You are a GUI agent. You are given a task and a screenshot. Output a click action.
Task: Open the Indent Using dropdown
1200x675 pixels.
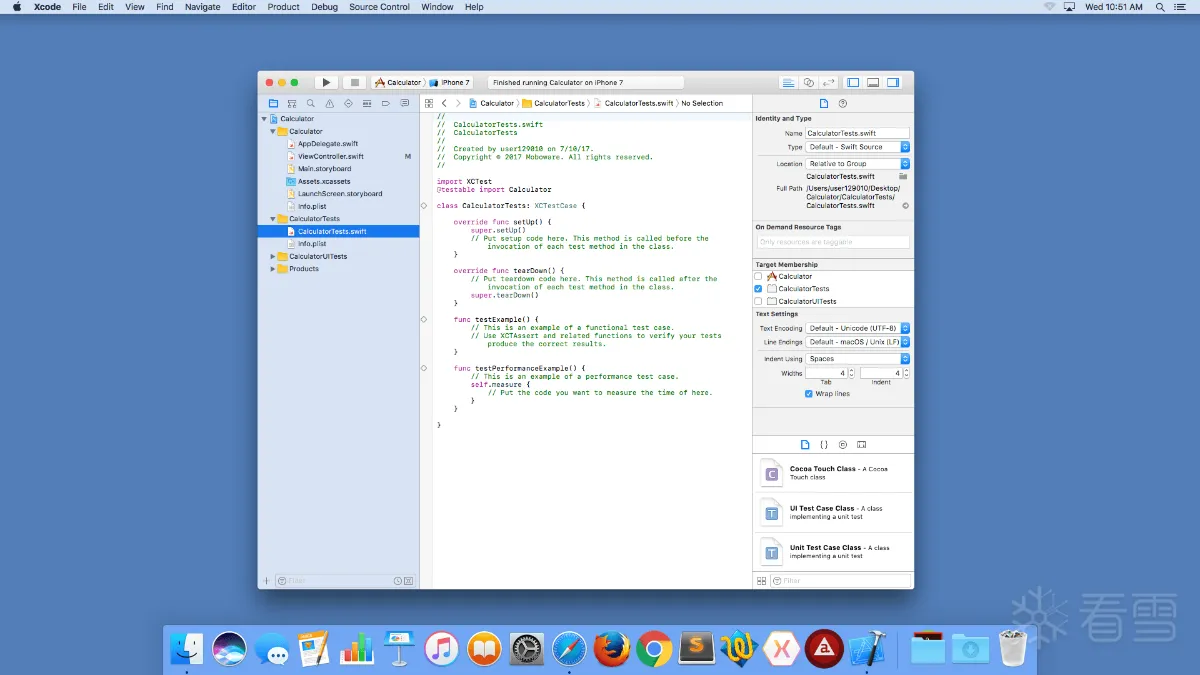pos(858,358)
